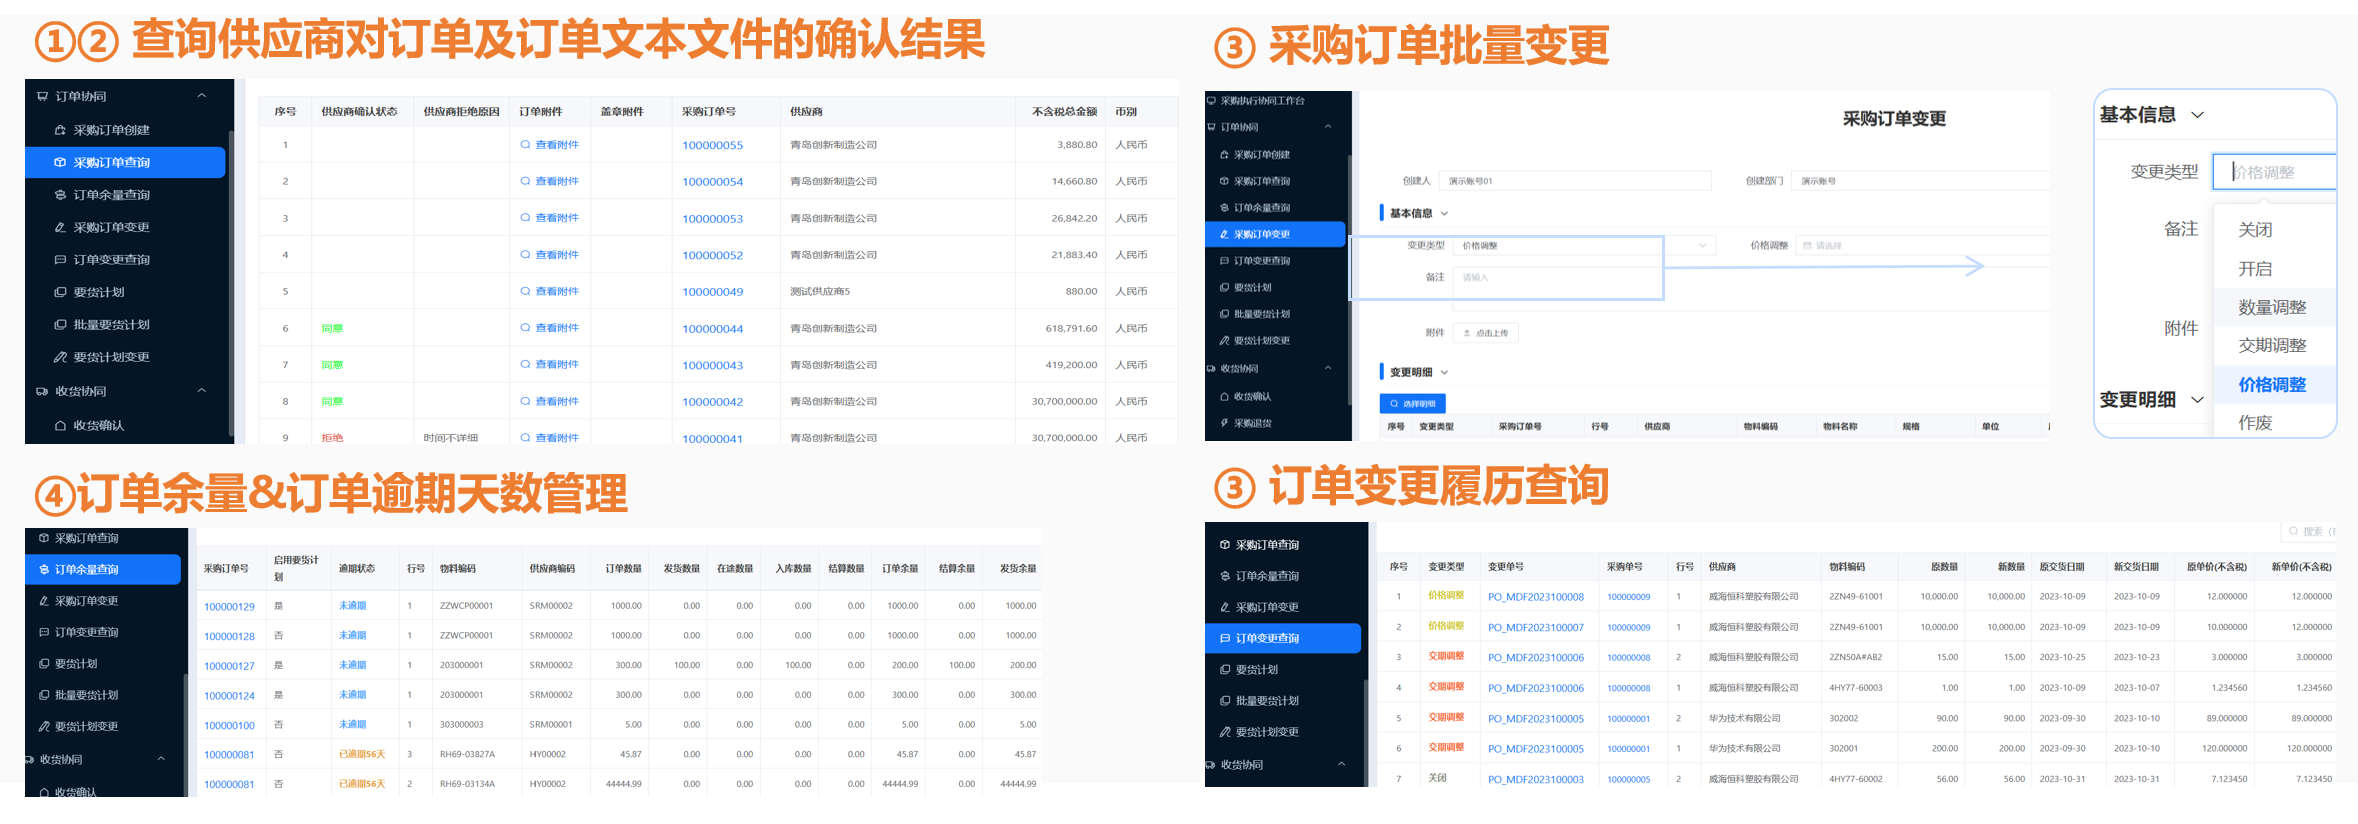Click the magnifier icon in the 搜索 box
Screen dimensions: 2358x824
pos(2294,531)
